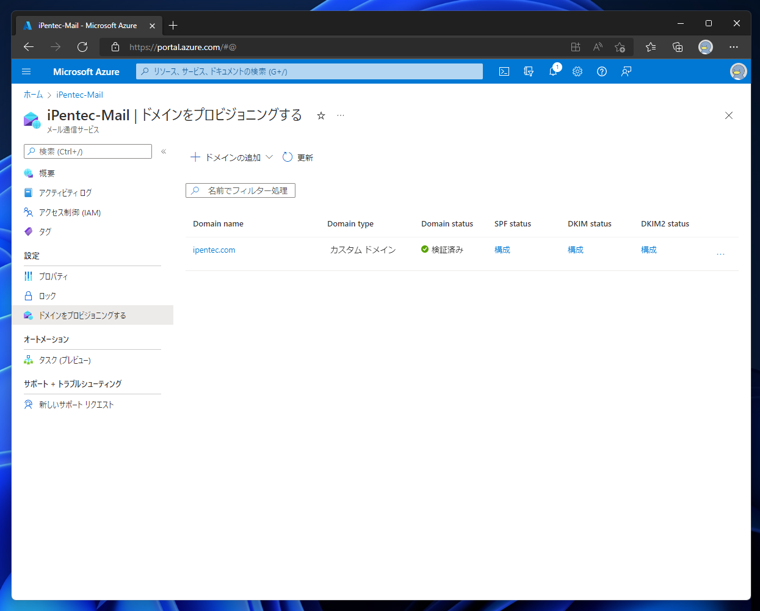The height and width of the screenshot is (611, 760).
Task: Open row options for ipentec.com
Action: tap(721, 253)
